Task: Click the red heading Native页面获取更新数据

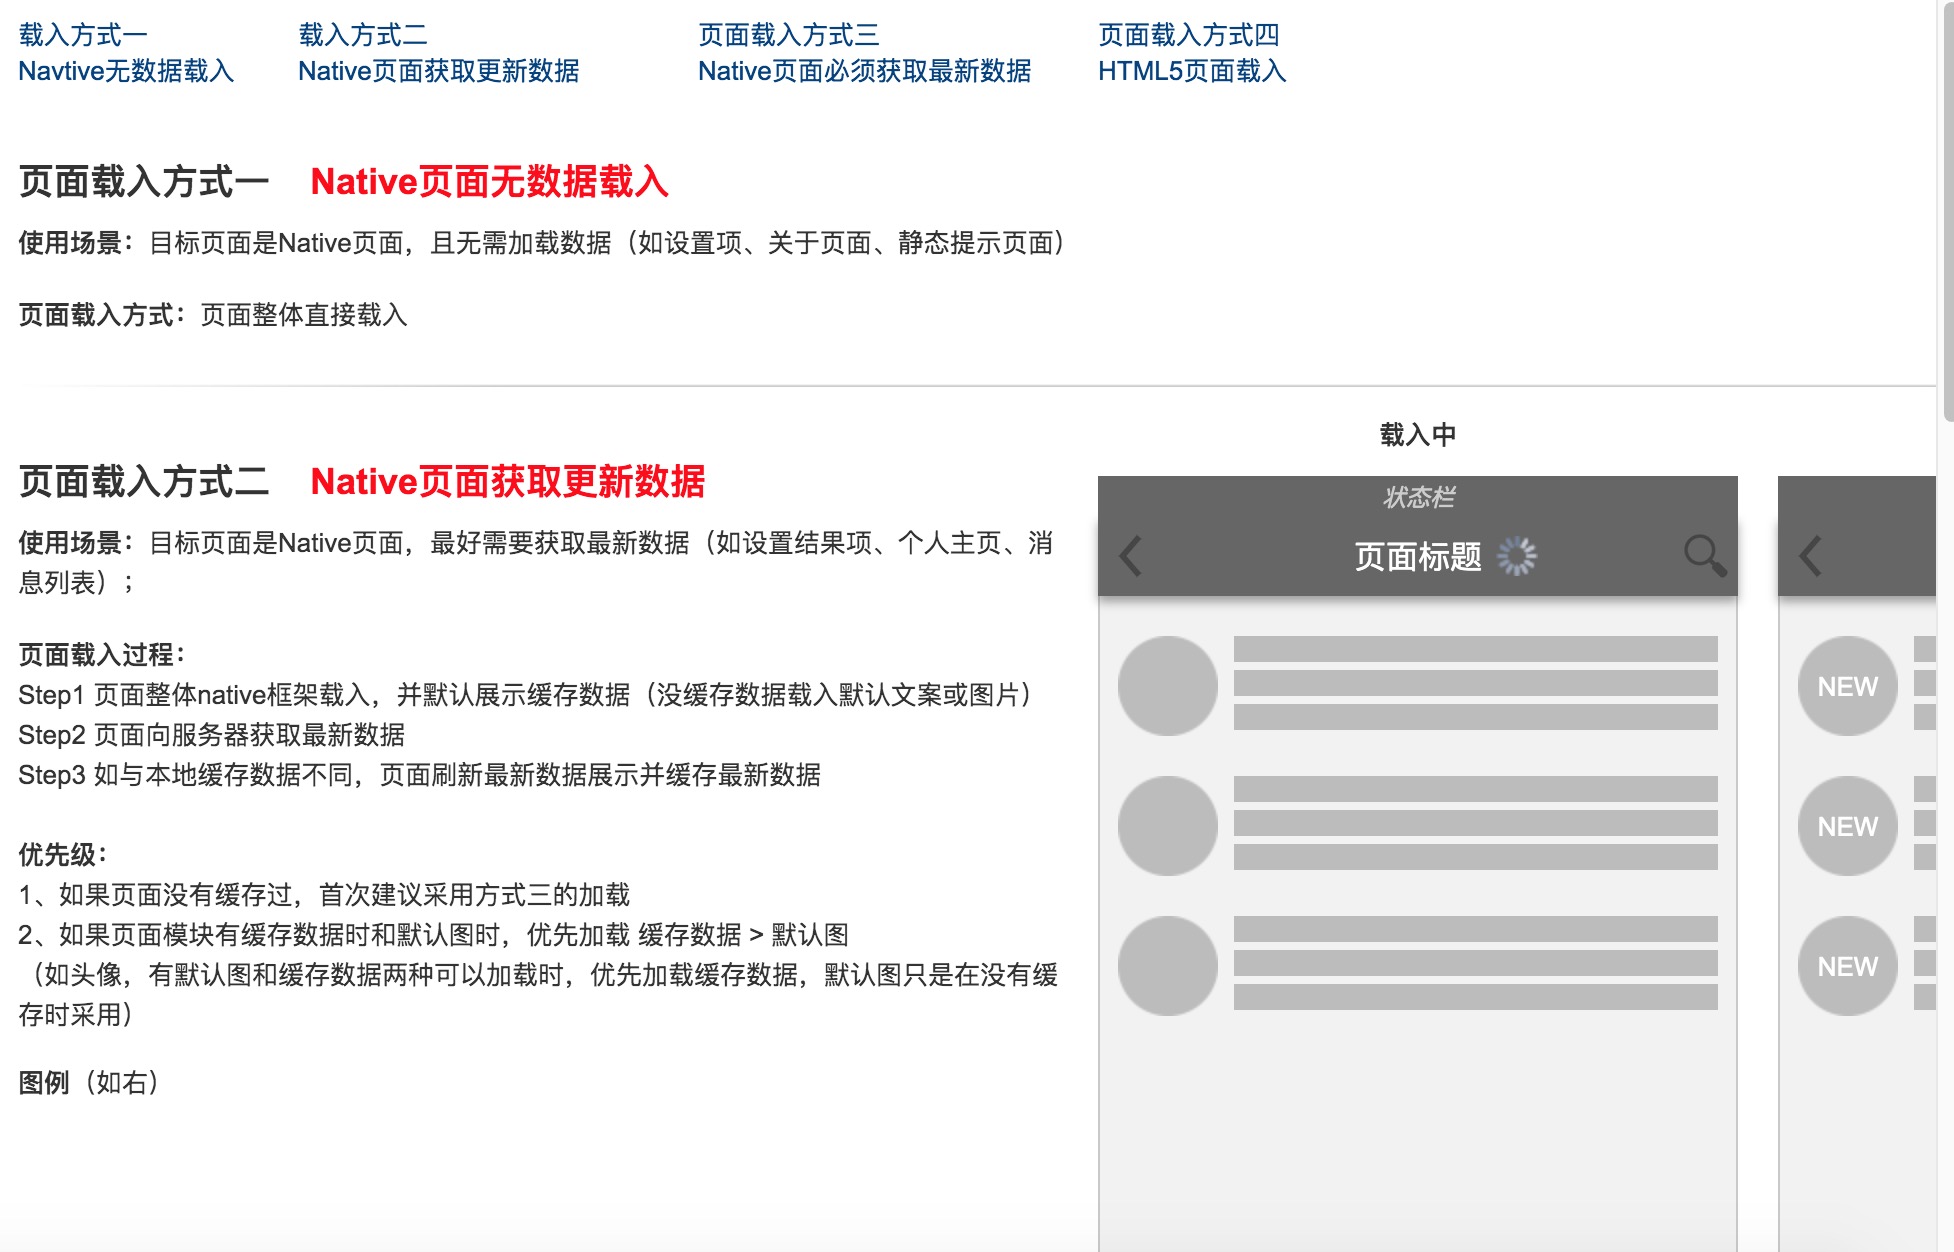Action: 508,482
